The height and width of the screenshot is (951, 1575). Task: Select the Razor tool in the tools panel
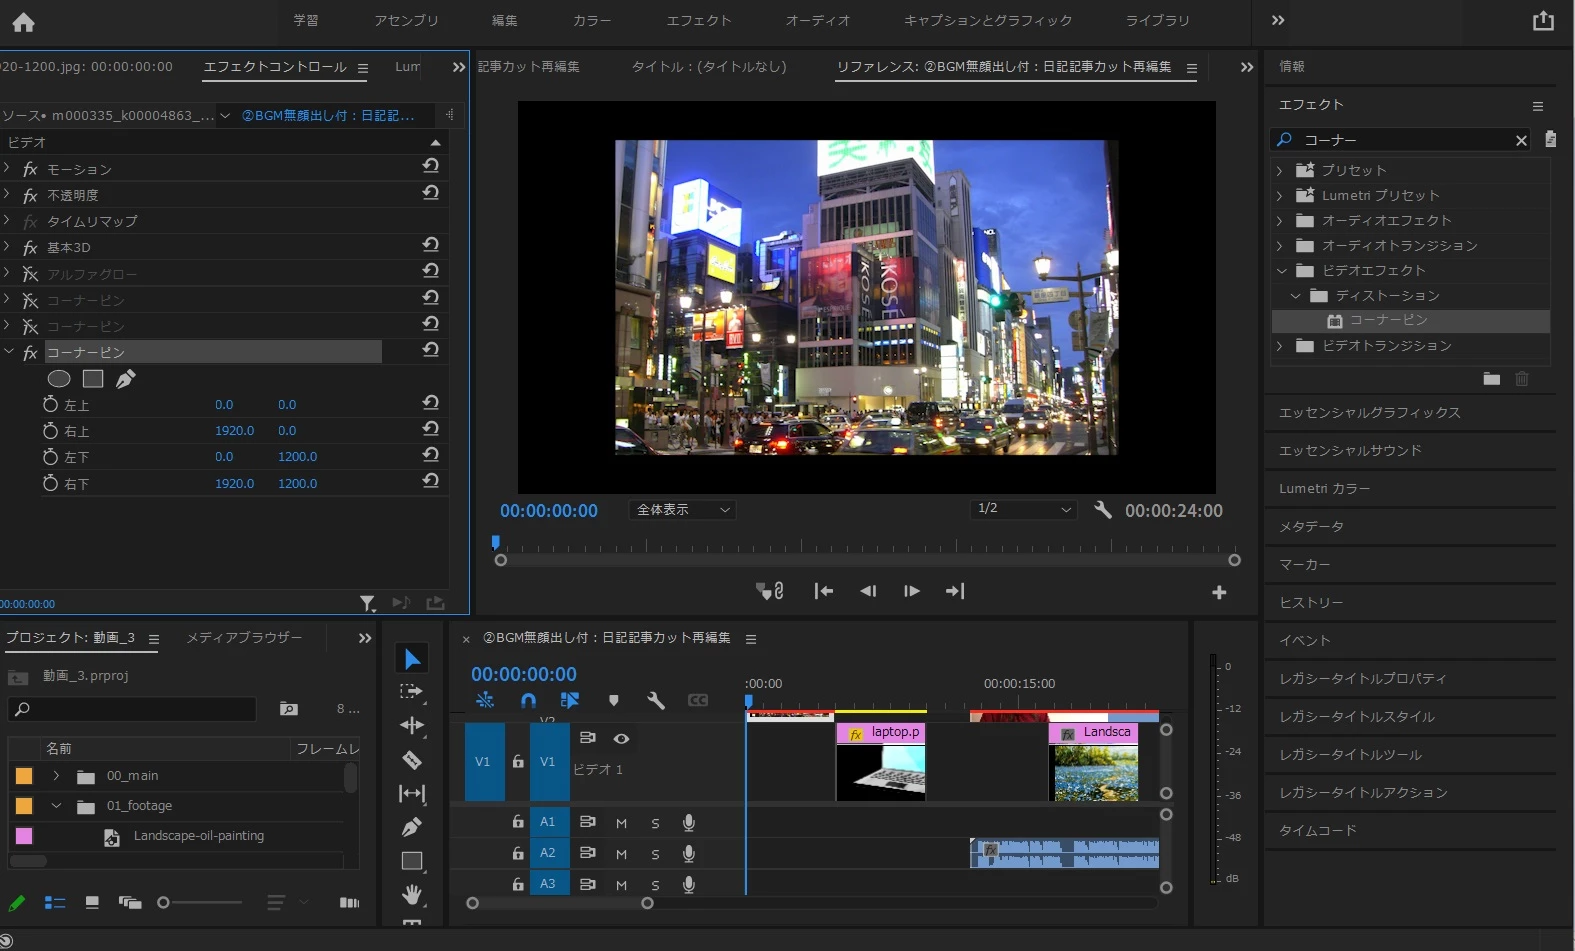point(412,760)
